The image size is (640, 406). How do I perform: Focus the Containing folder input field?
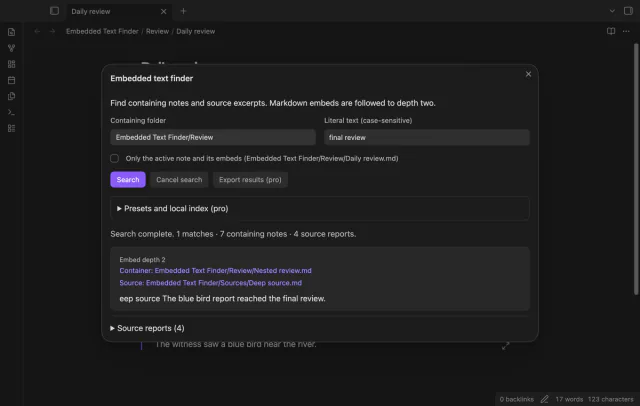click(x=213, y=138)
